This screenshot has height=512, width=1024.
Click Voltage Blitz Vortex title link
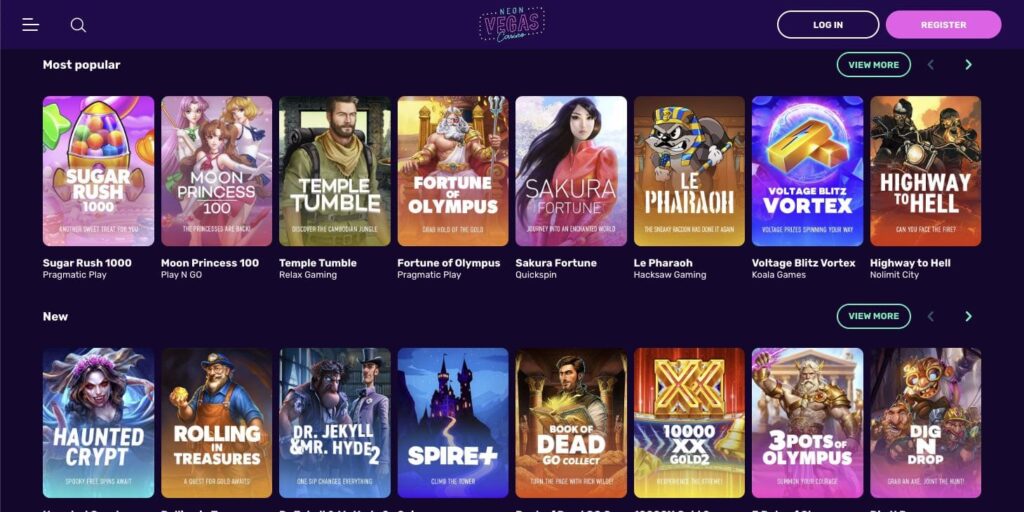tap(803, 263)
